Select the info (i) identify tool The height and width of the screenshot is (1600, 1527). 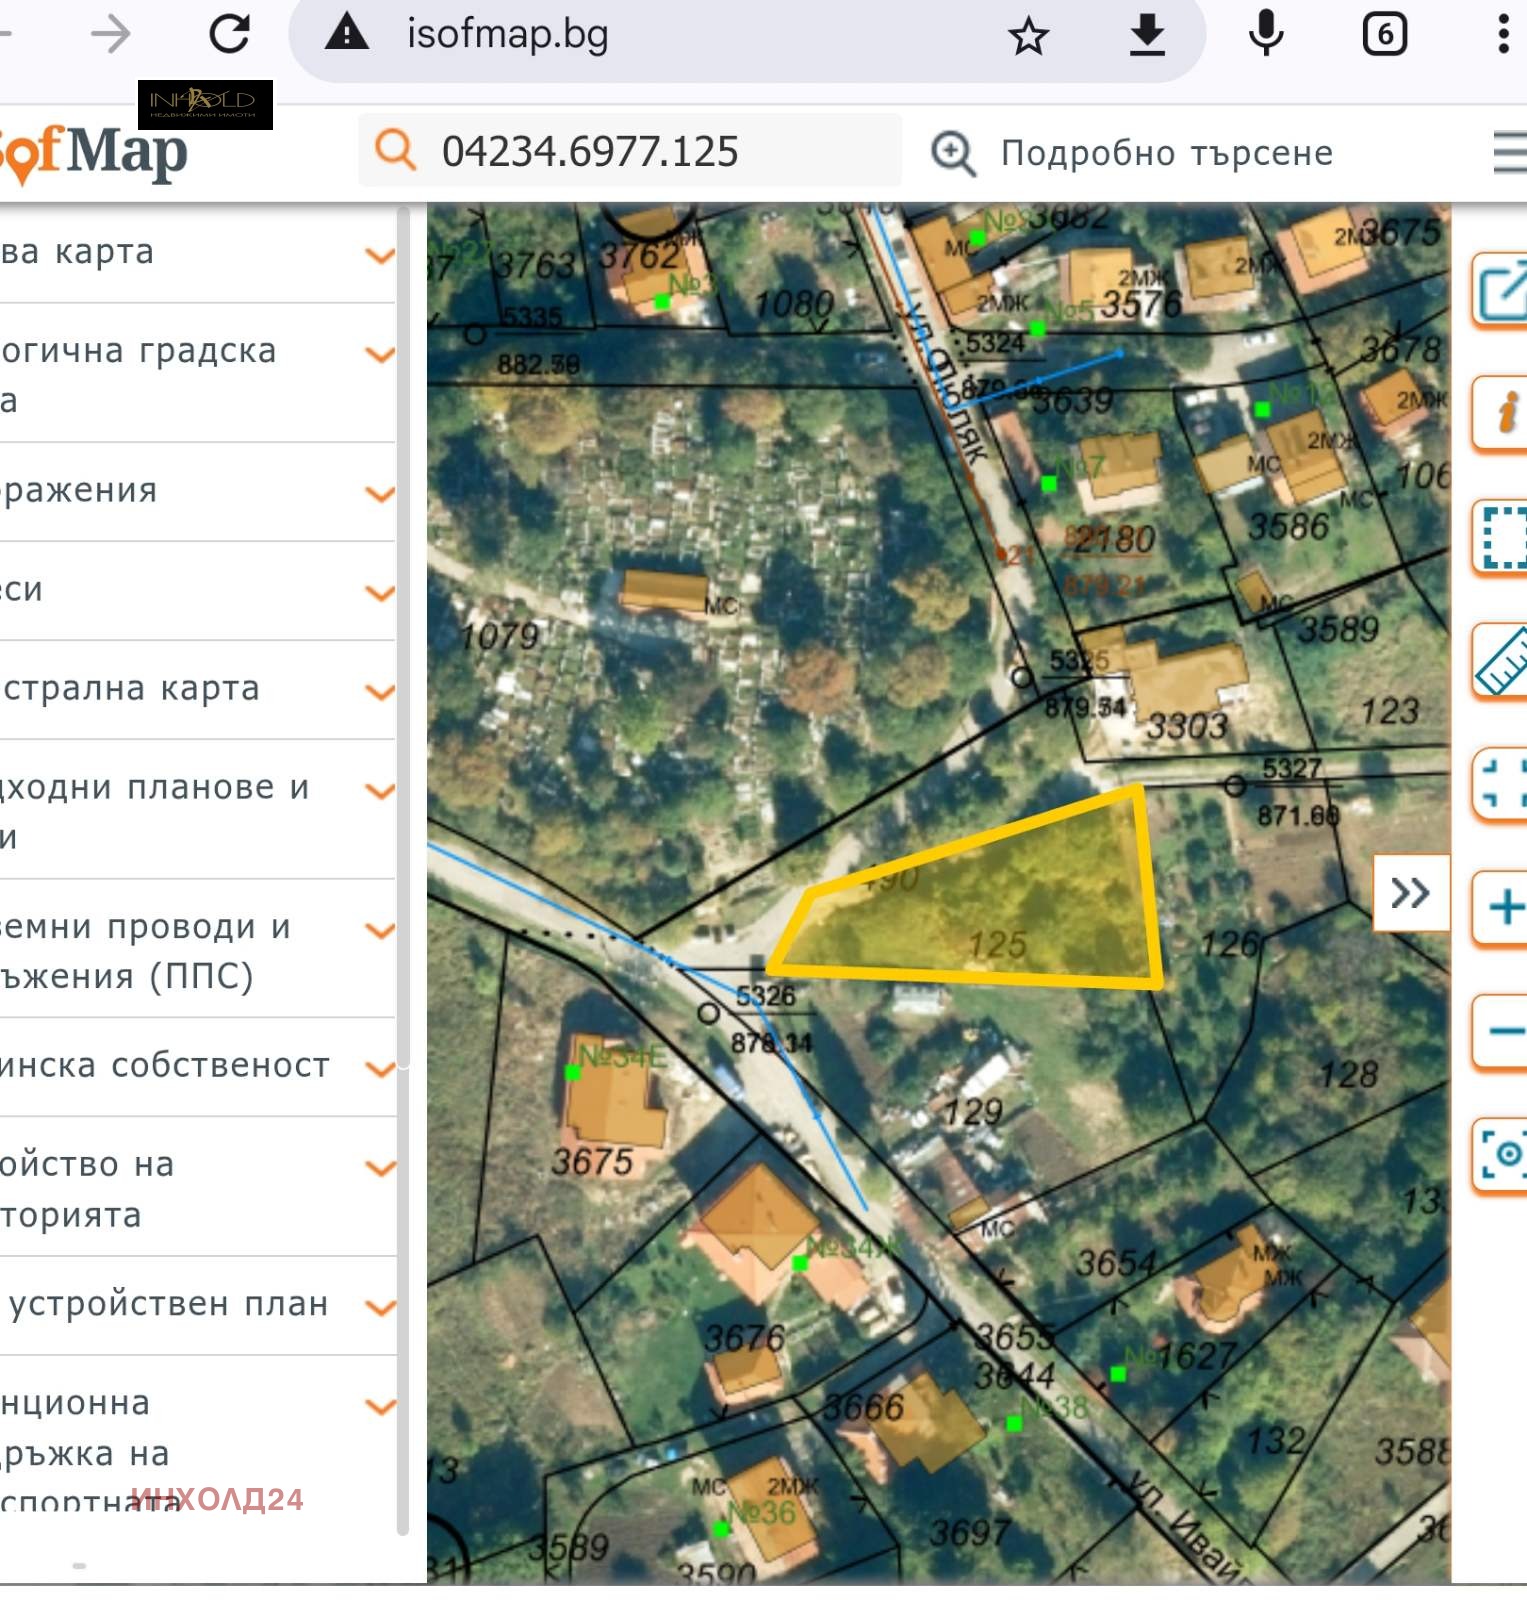click(1502, 412)
